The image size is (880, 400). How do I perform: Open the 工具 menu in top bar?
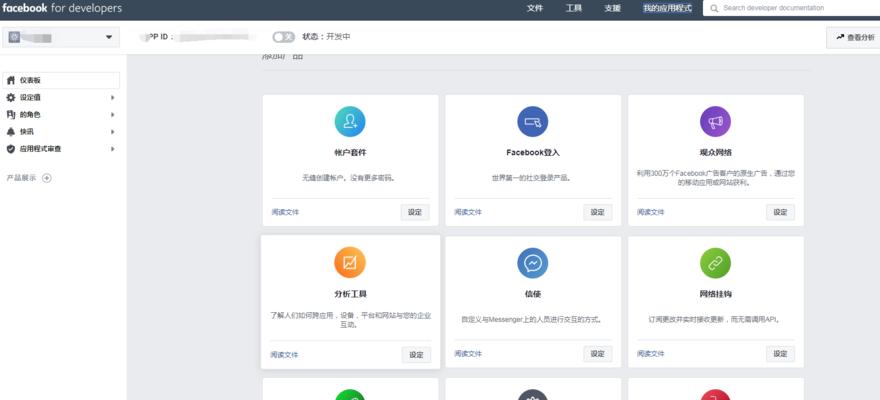point(574,8)
